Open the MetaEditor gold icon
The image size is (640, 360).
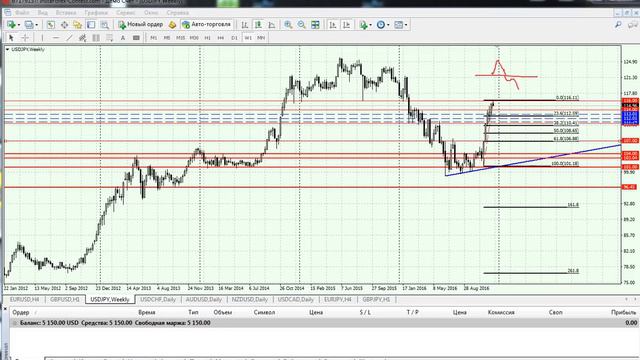pyautogui.click(x=172, y=25)
